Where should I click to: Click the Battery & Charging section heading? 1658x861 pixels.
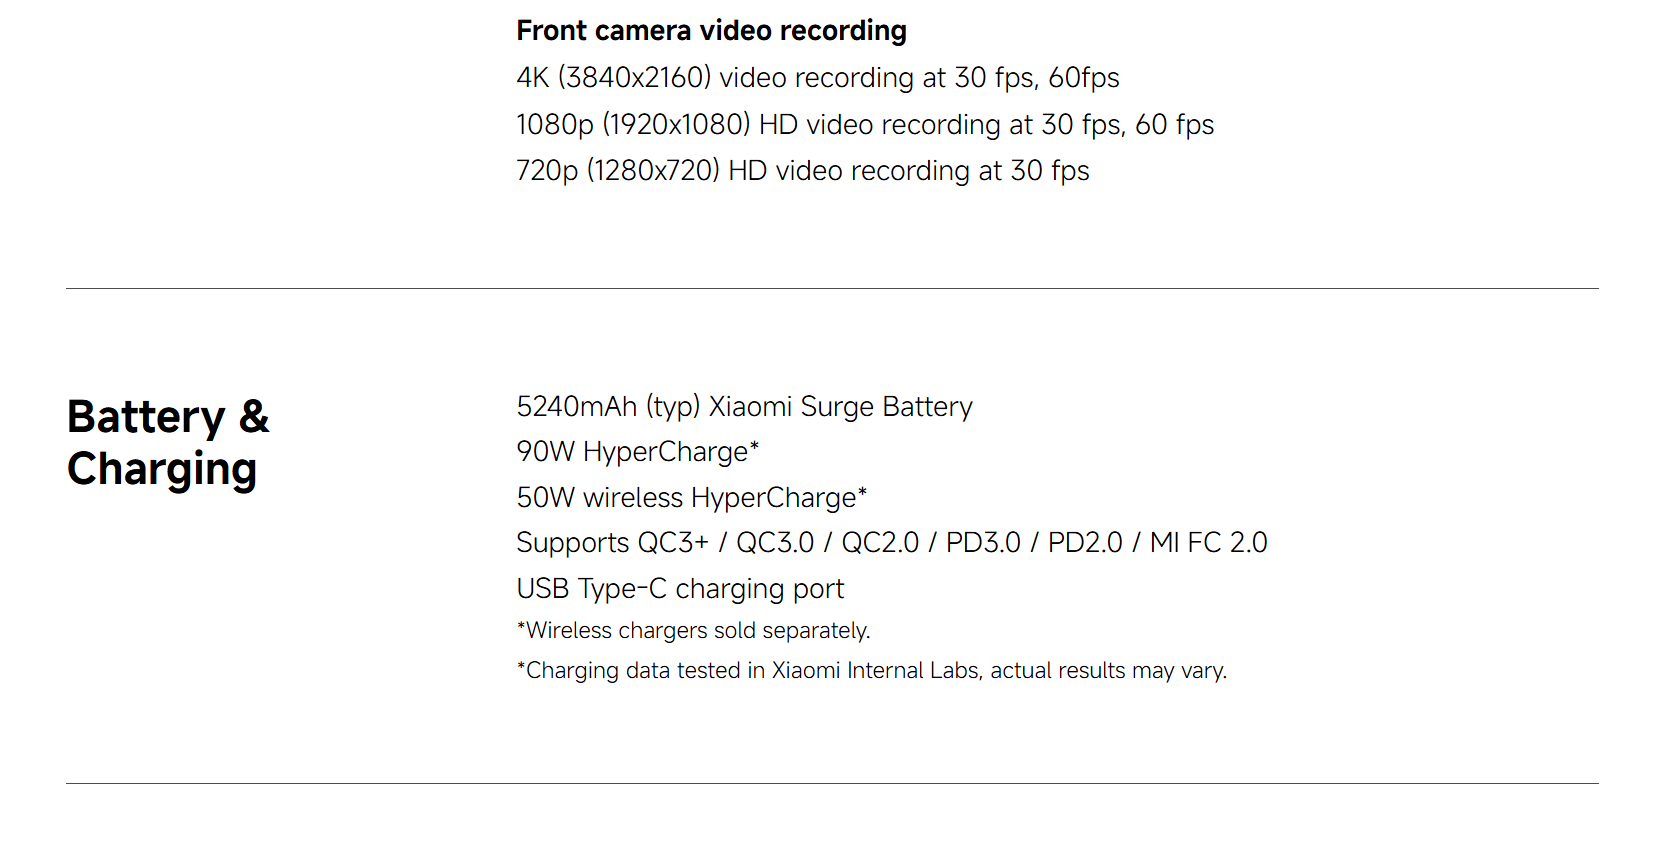pyautogui.click(x=168, y=443)
